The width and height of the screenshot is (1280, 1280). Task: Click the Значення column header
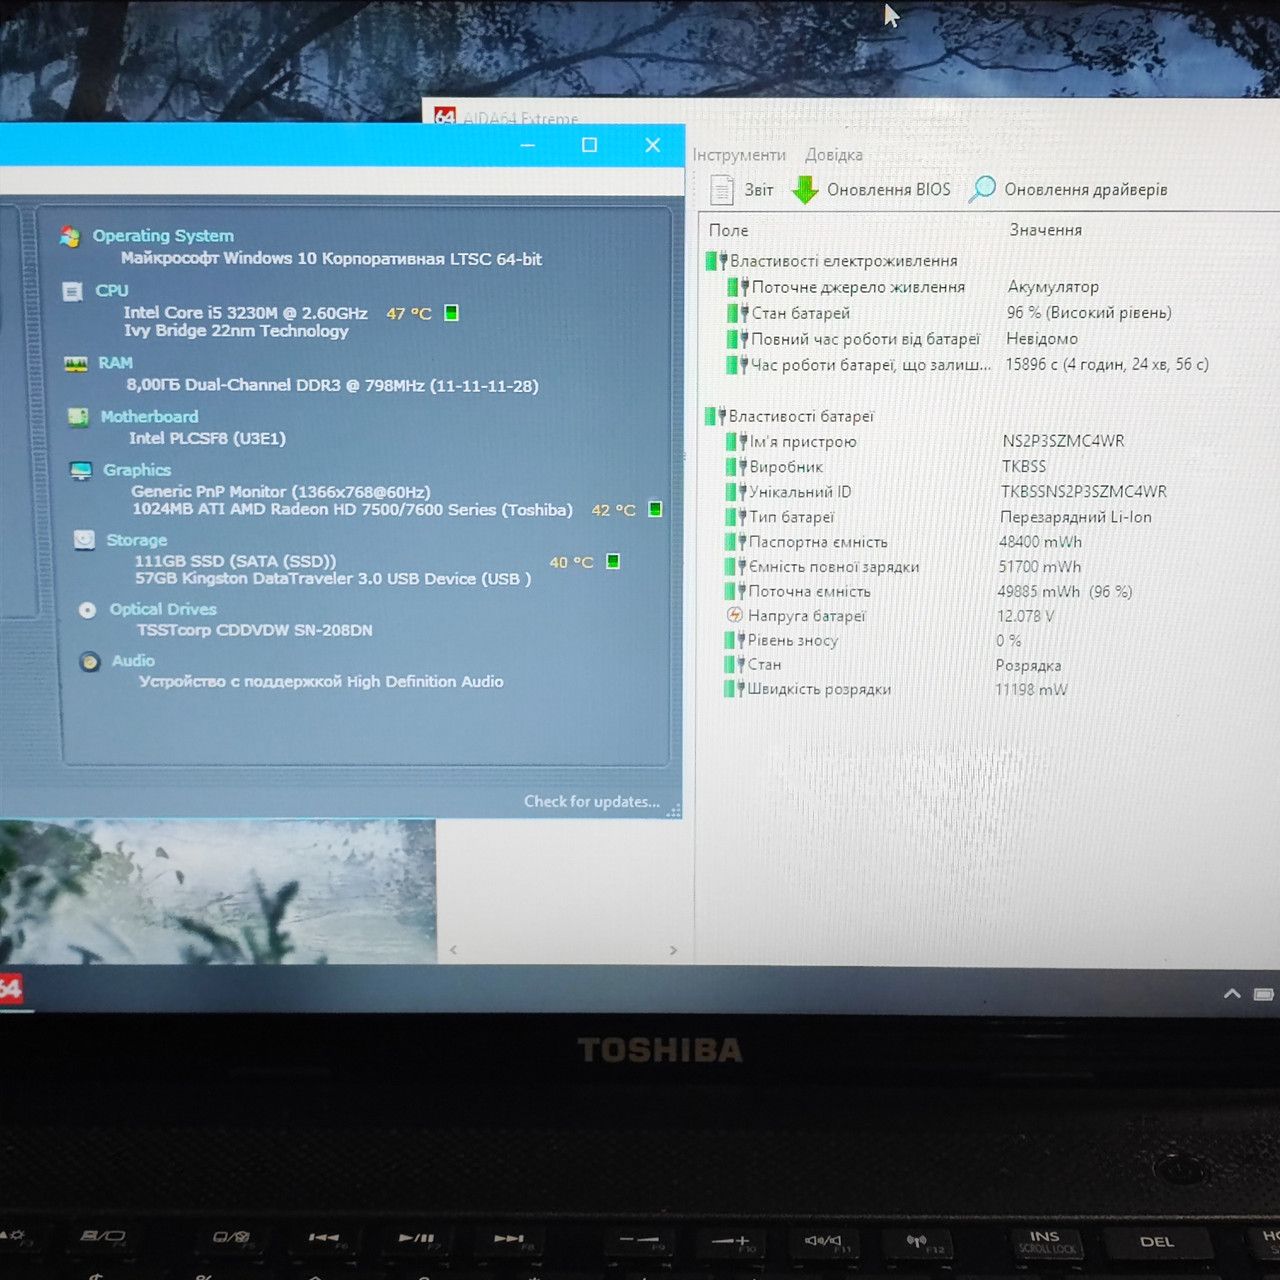pos(1046,230)
